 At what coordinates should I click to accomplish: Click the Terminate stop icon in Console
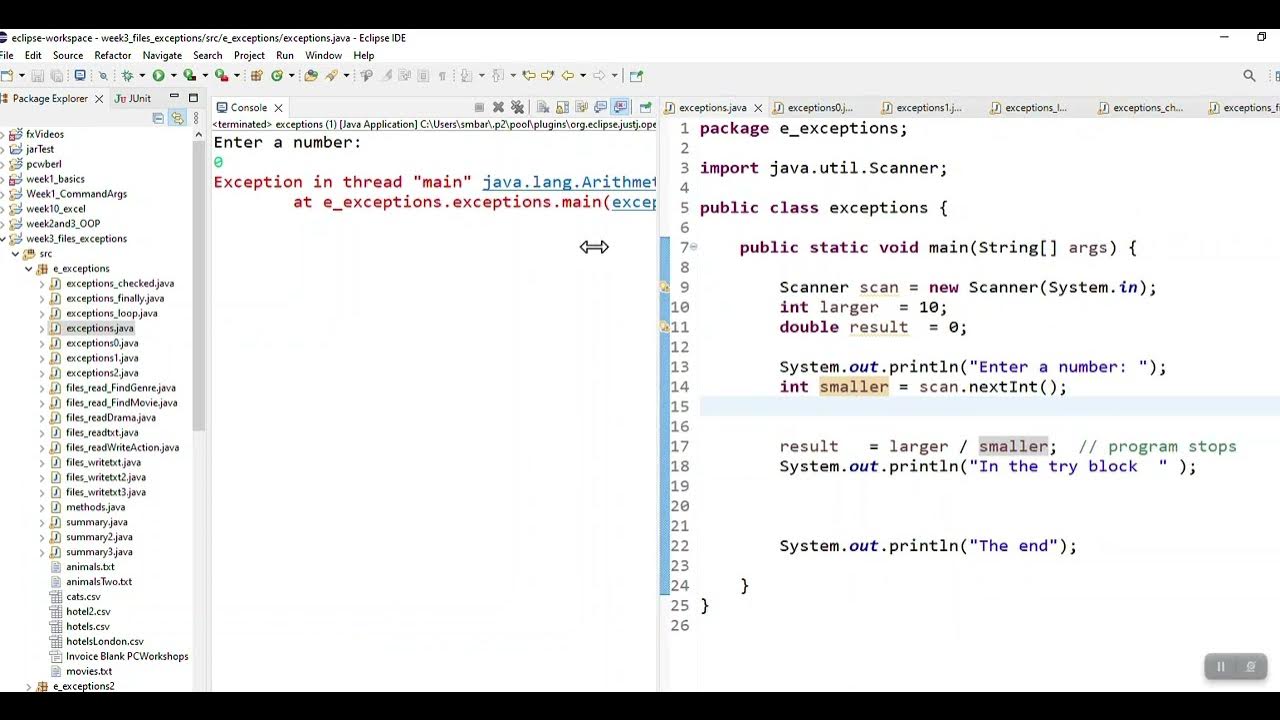479,107
